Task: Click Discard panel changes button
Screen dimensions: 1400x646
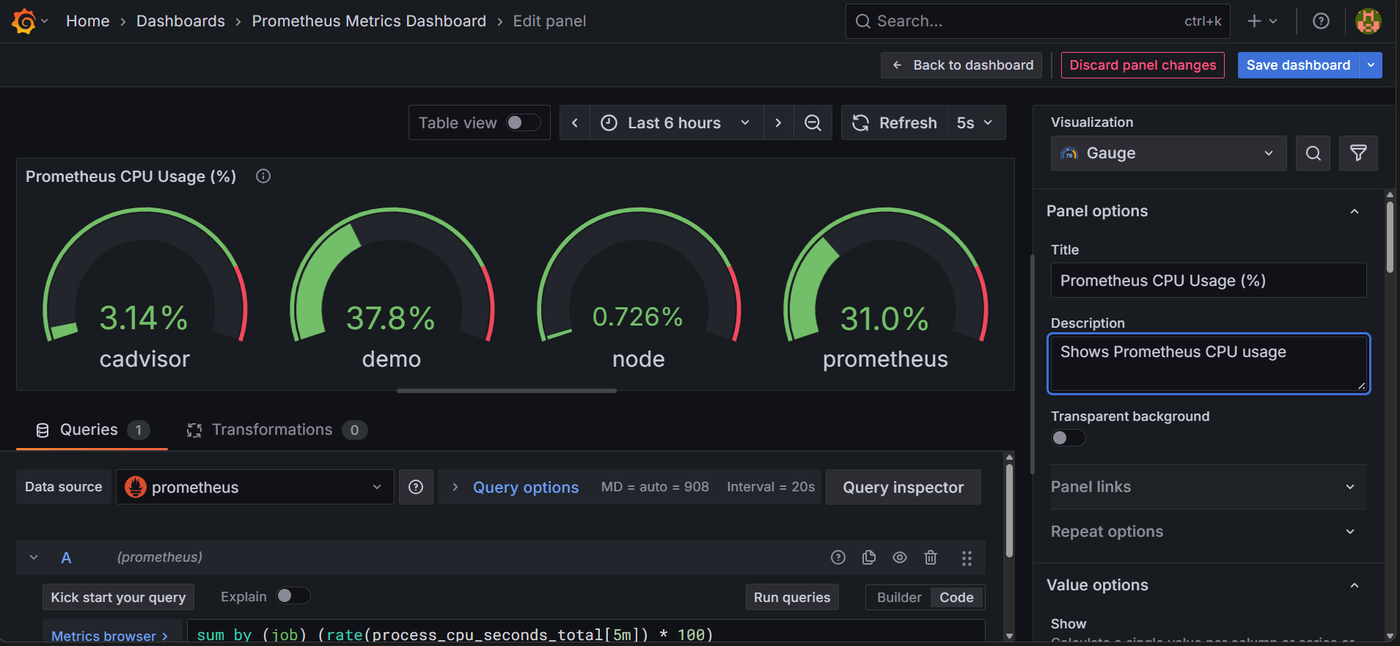Action: coord(1143,65)
